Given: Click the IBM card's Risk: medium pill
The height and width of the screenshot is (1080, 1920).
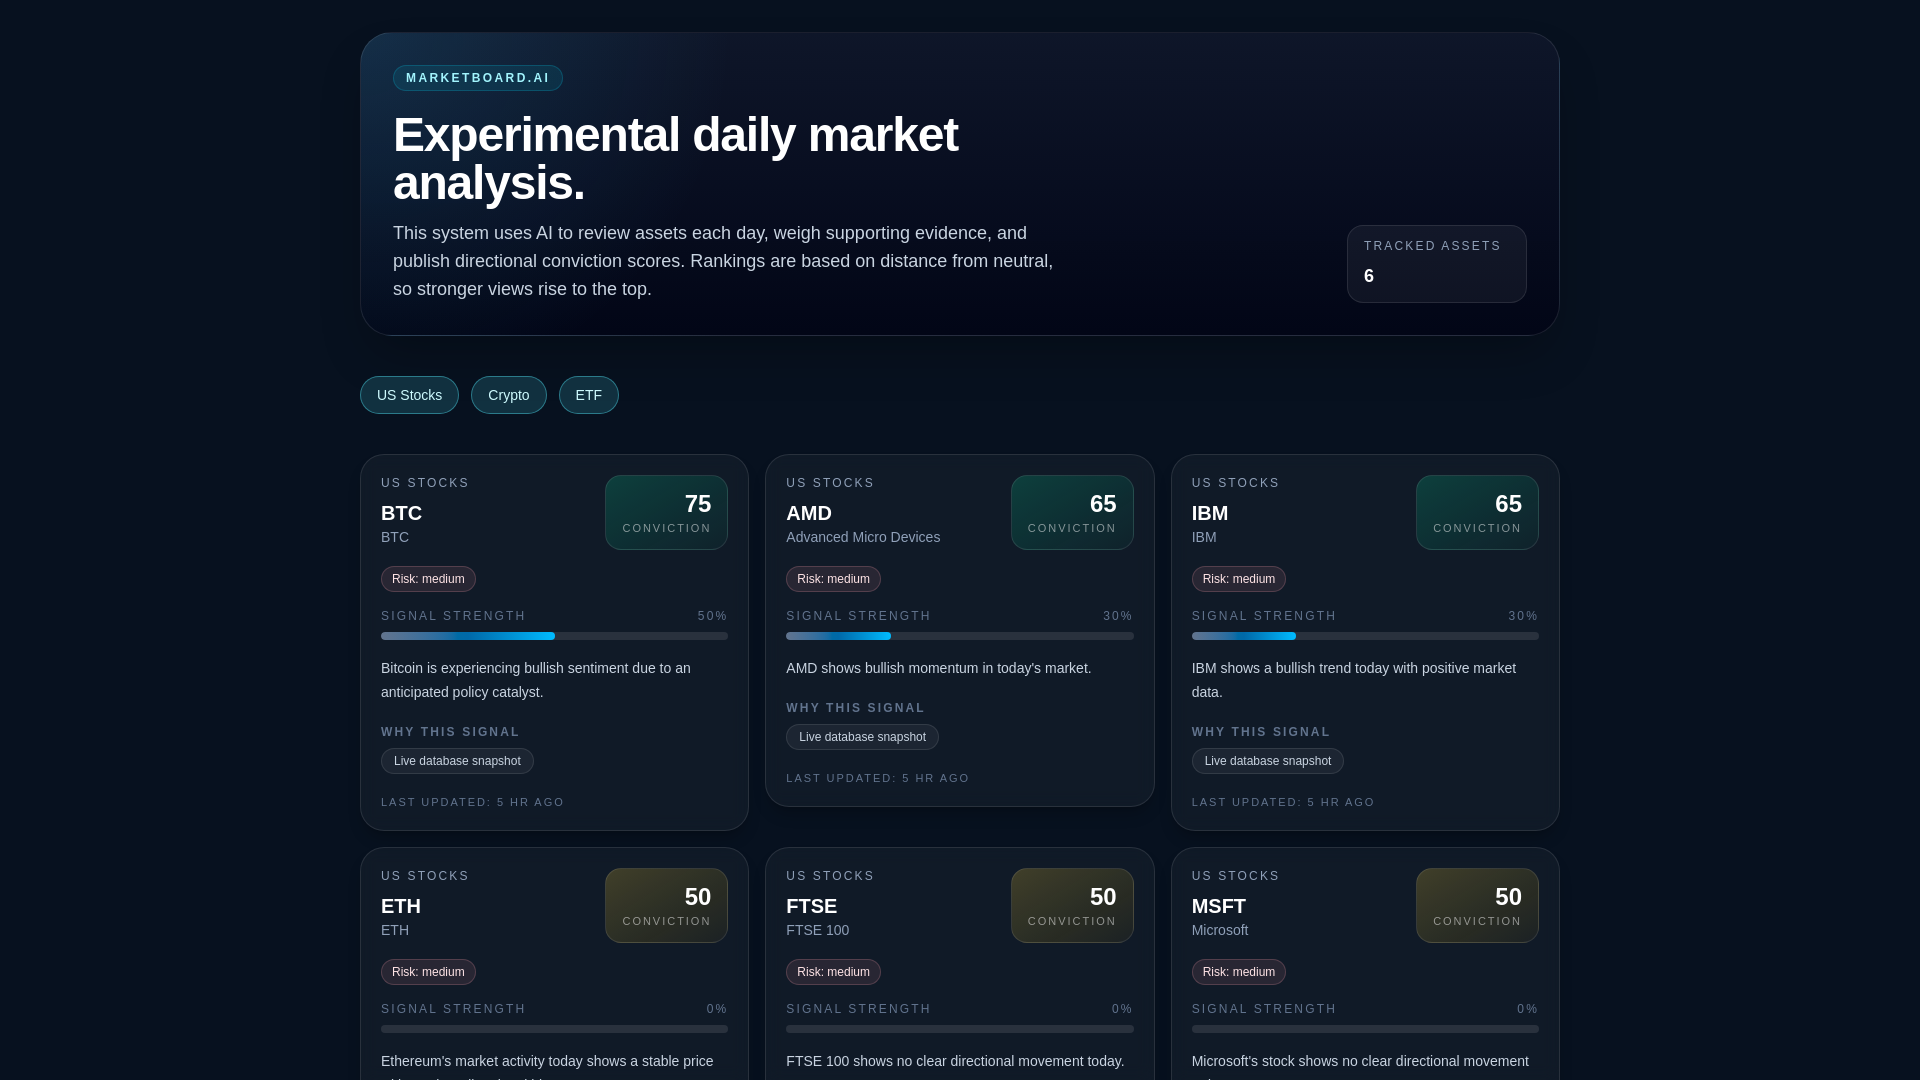Looking at the screenshot, I should point(1238,579).
